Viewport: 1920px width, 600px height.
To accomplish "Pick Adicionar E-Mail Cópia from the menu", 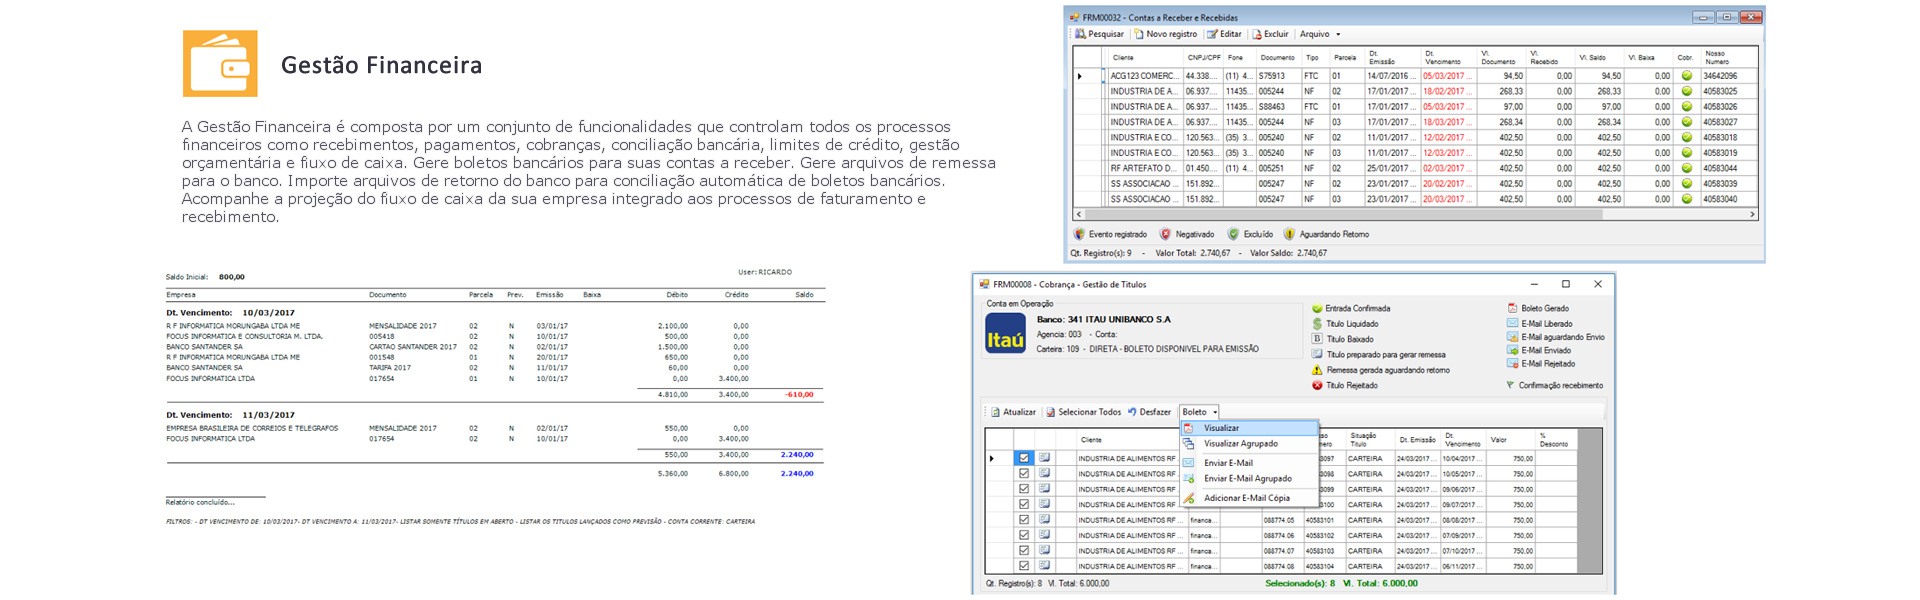I will pyautogui.click(x=1250, y=498).
